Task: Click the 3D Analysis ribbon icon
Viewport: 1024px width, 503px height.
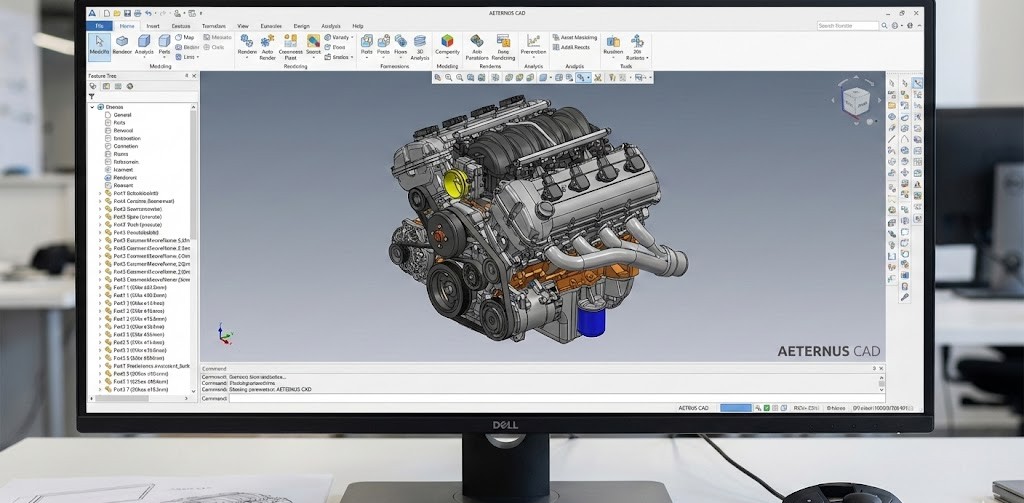Action: tap(418, 42)
